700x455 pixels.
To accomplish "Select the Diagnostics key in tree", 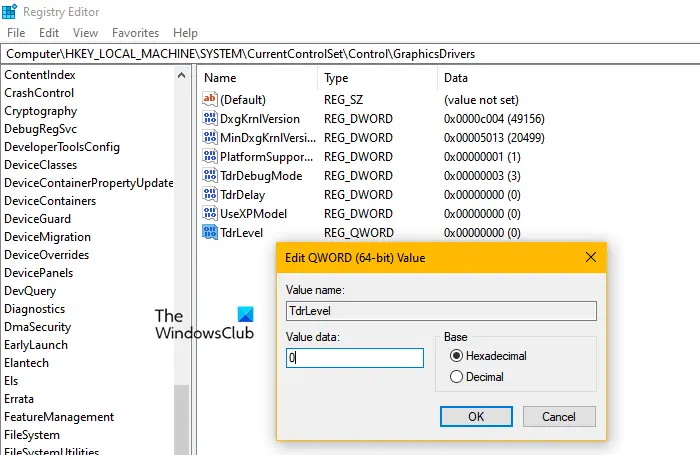I will (34, 309).
